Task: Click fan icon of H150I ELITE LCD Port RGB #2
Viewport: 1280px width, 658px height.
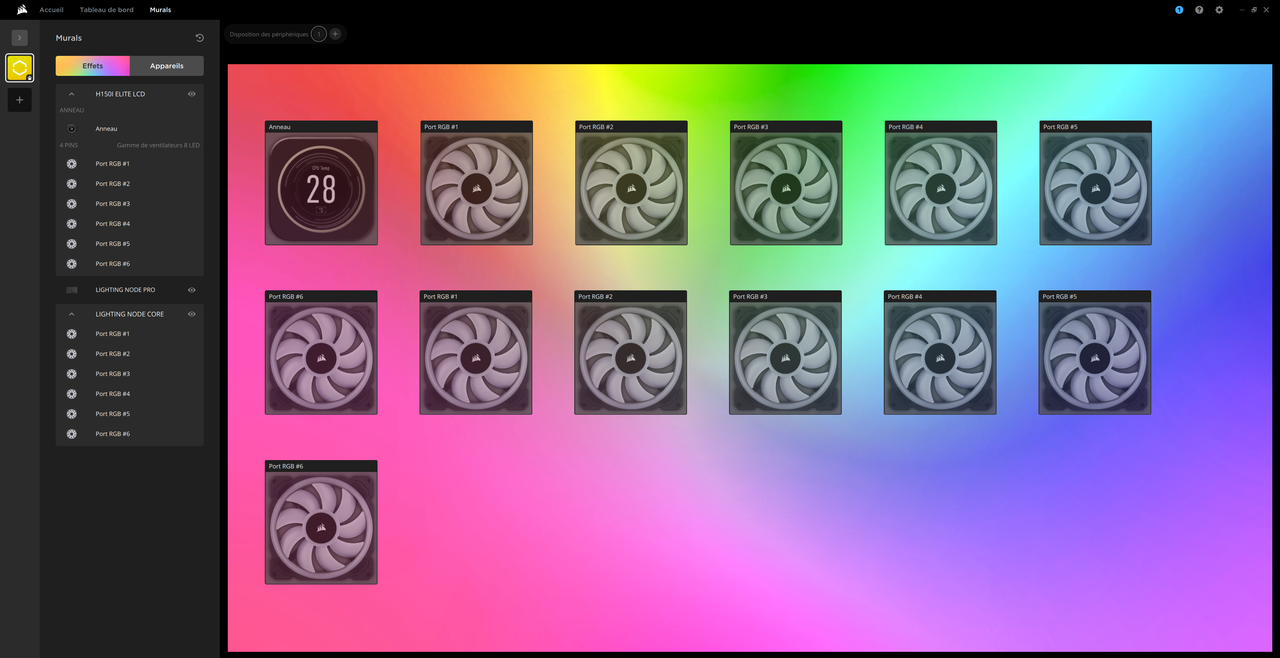Action: (x=71, y=183)
